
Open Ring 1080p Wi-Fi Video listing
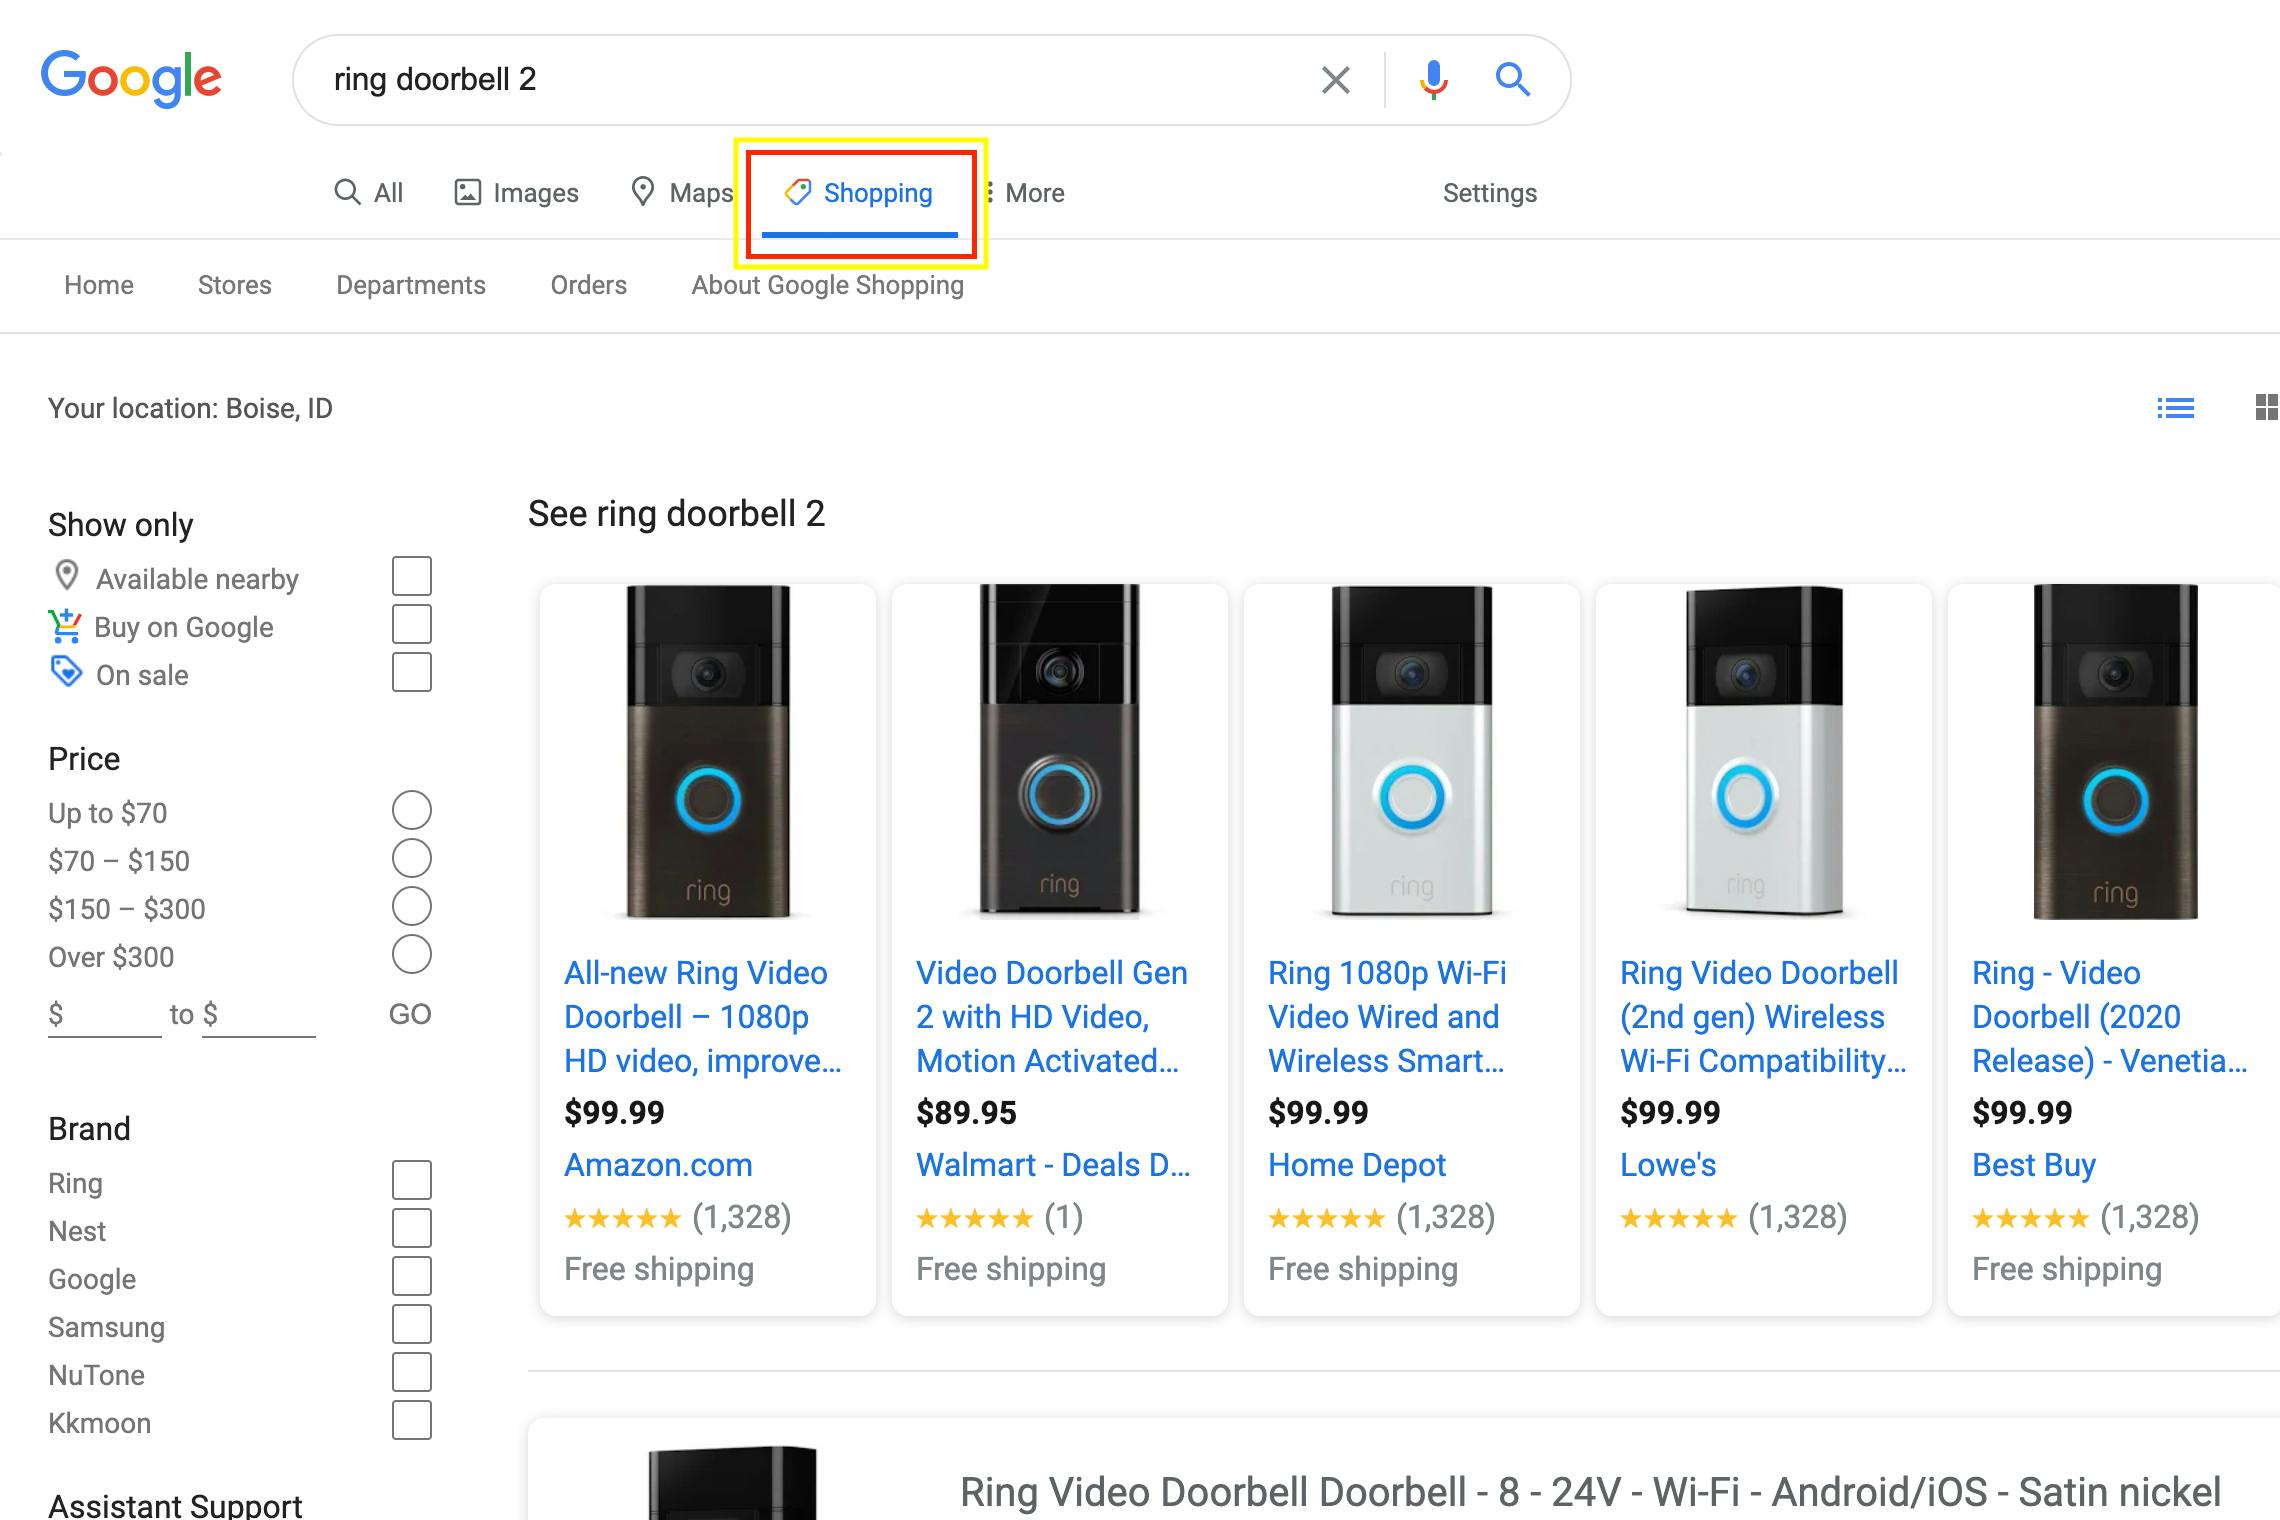click(1387, 1017)
